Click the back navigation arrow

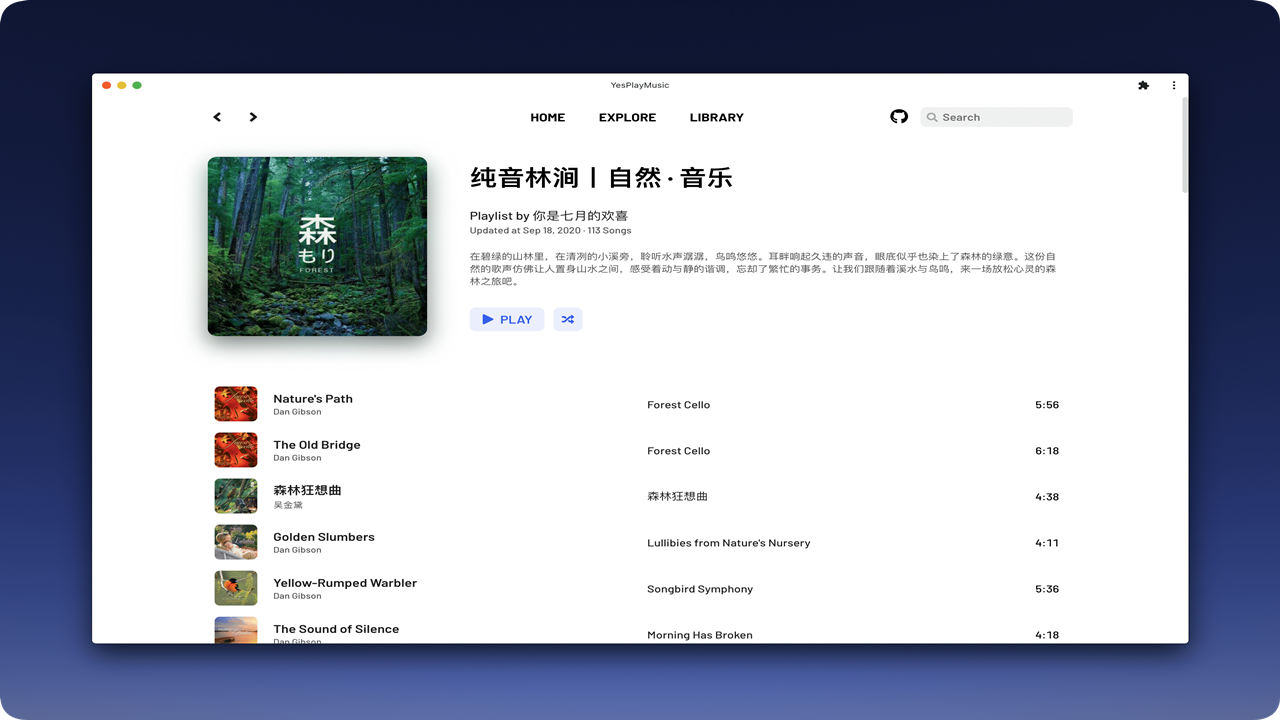(217, 117)
